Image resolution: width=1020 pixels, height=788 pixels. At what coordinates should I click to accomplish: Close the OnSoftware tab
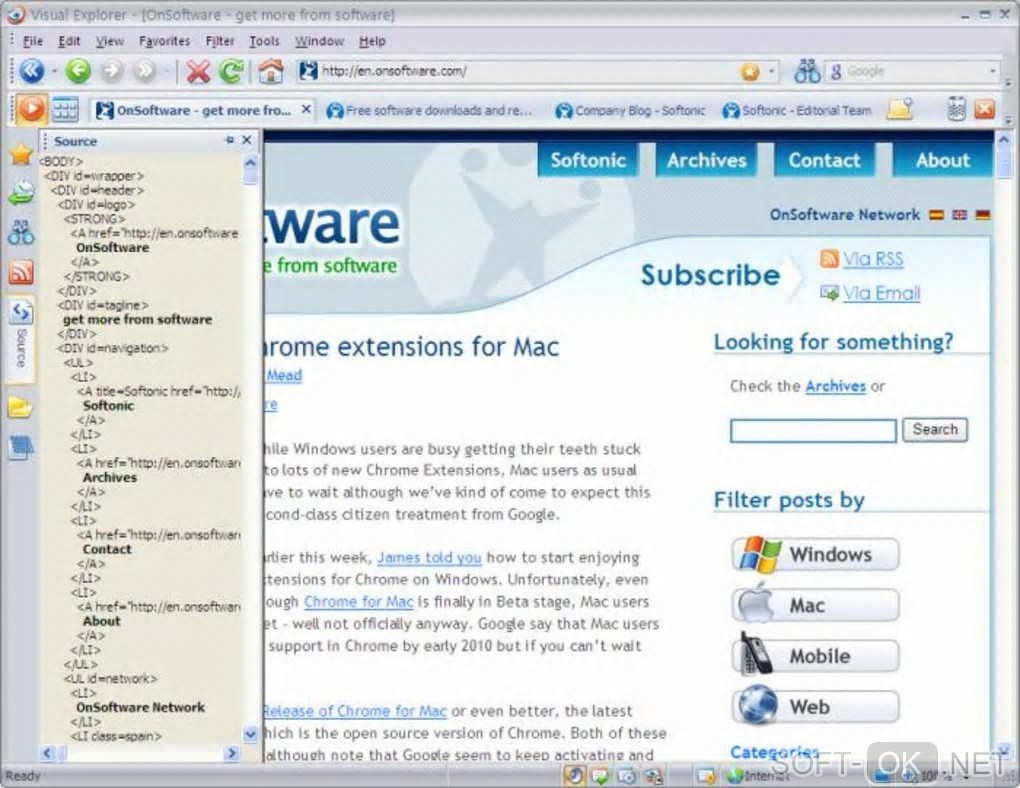point(306,109)
